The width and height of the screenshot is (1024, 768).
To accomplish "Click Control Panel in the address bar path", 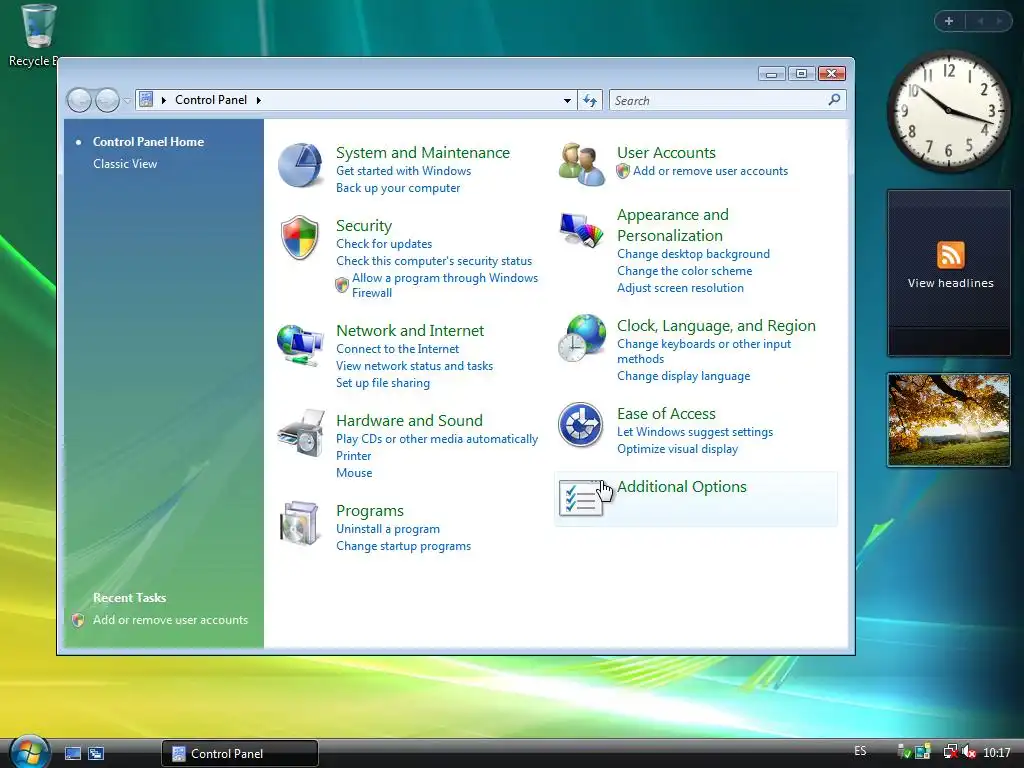I will click(211, 100).
